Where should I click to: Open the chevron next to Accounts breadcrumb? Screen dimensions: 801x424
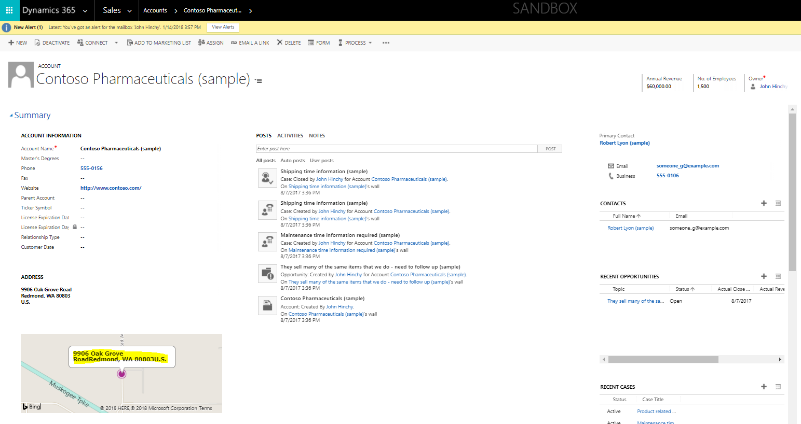(x=176, y=11)
